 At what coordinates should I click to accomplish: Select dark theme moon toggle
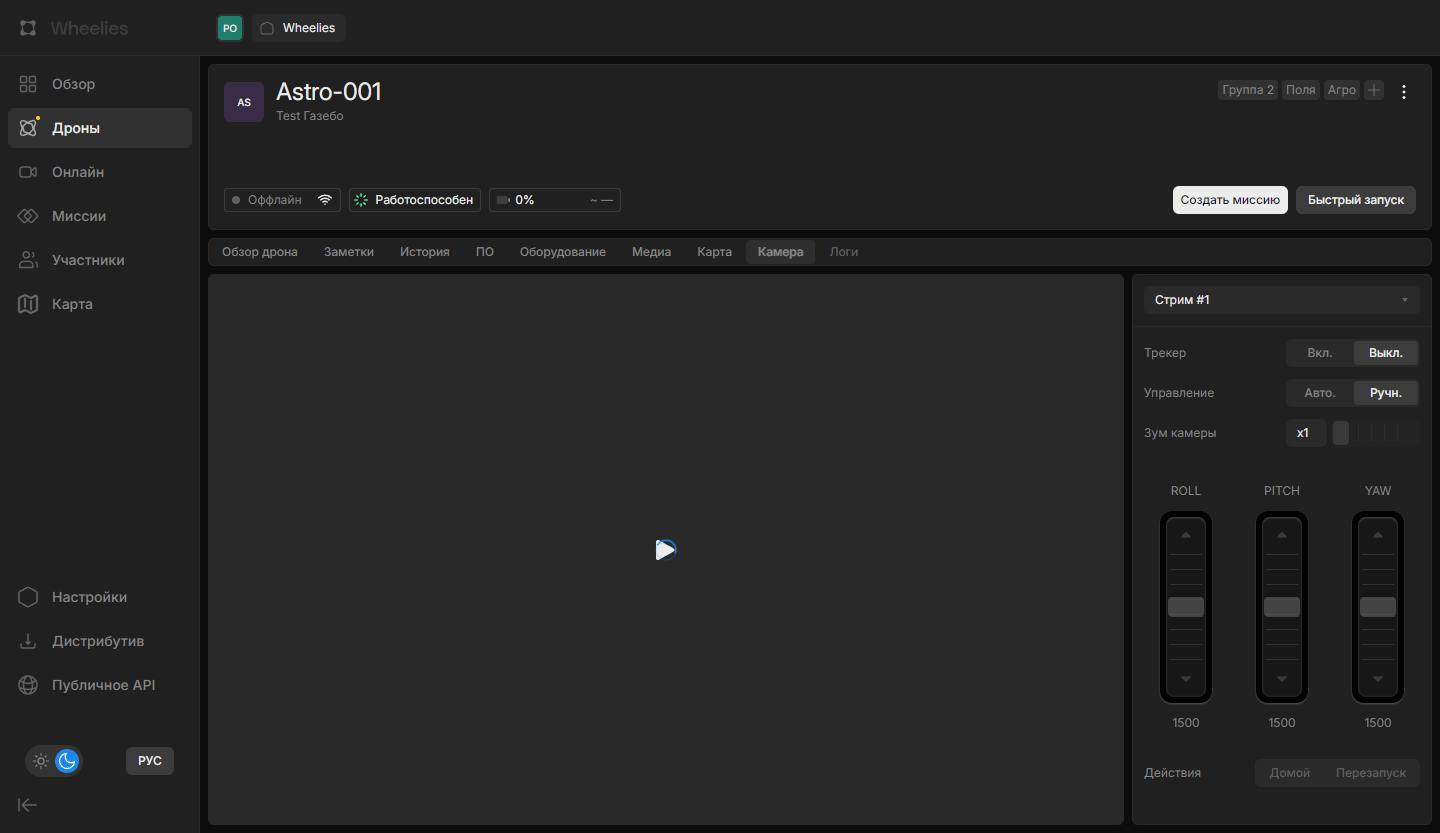coord(67,761)
